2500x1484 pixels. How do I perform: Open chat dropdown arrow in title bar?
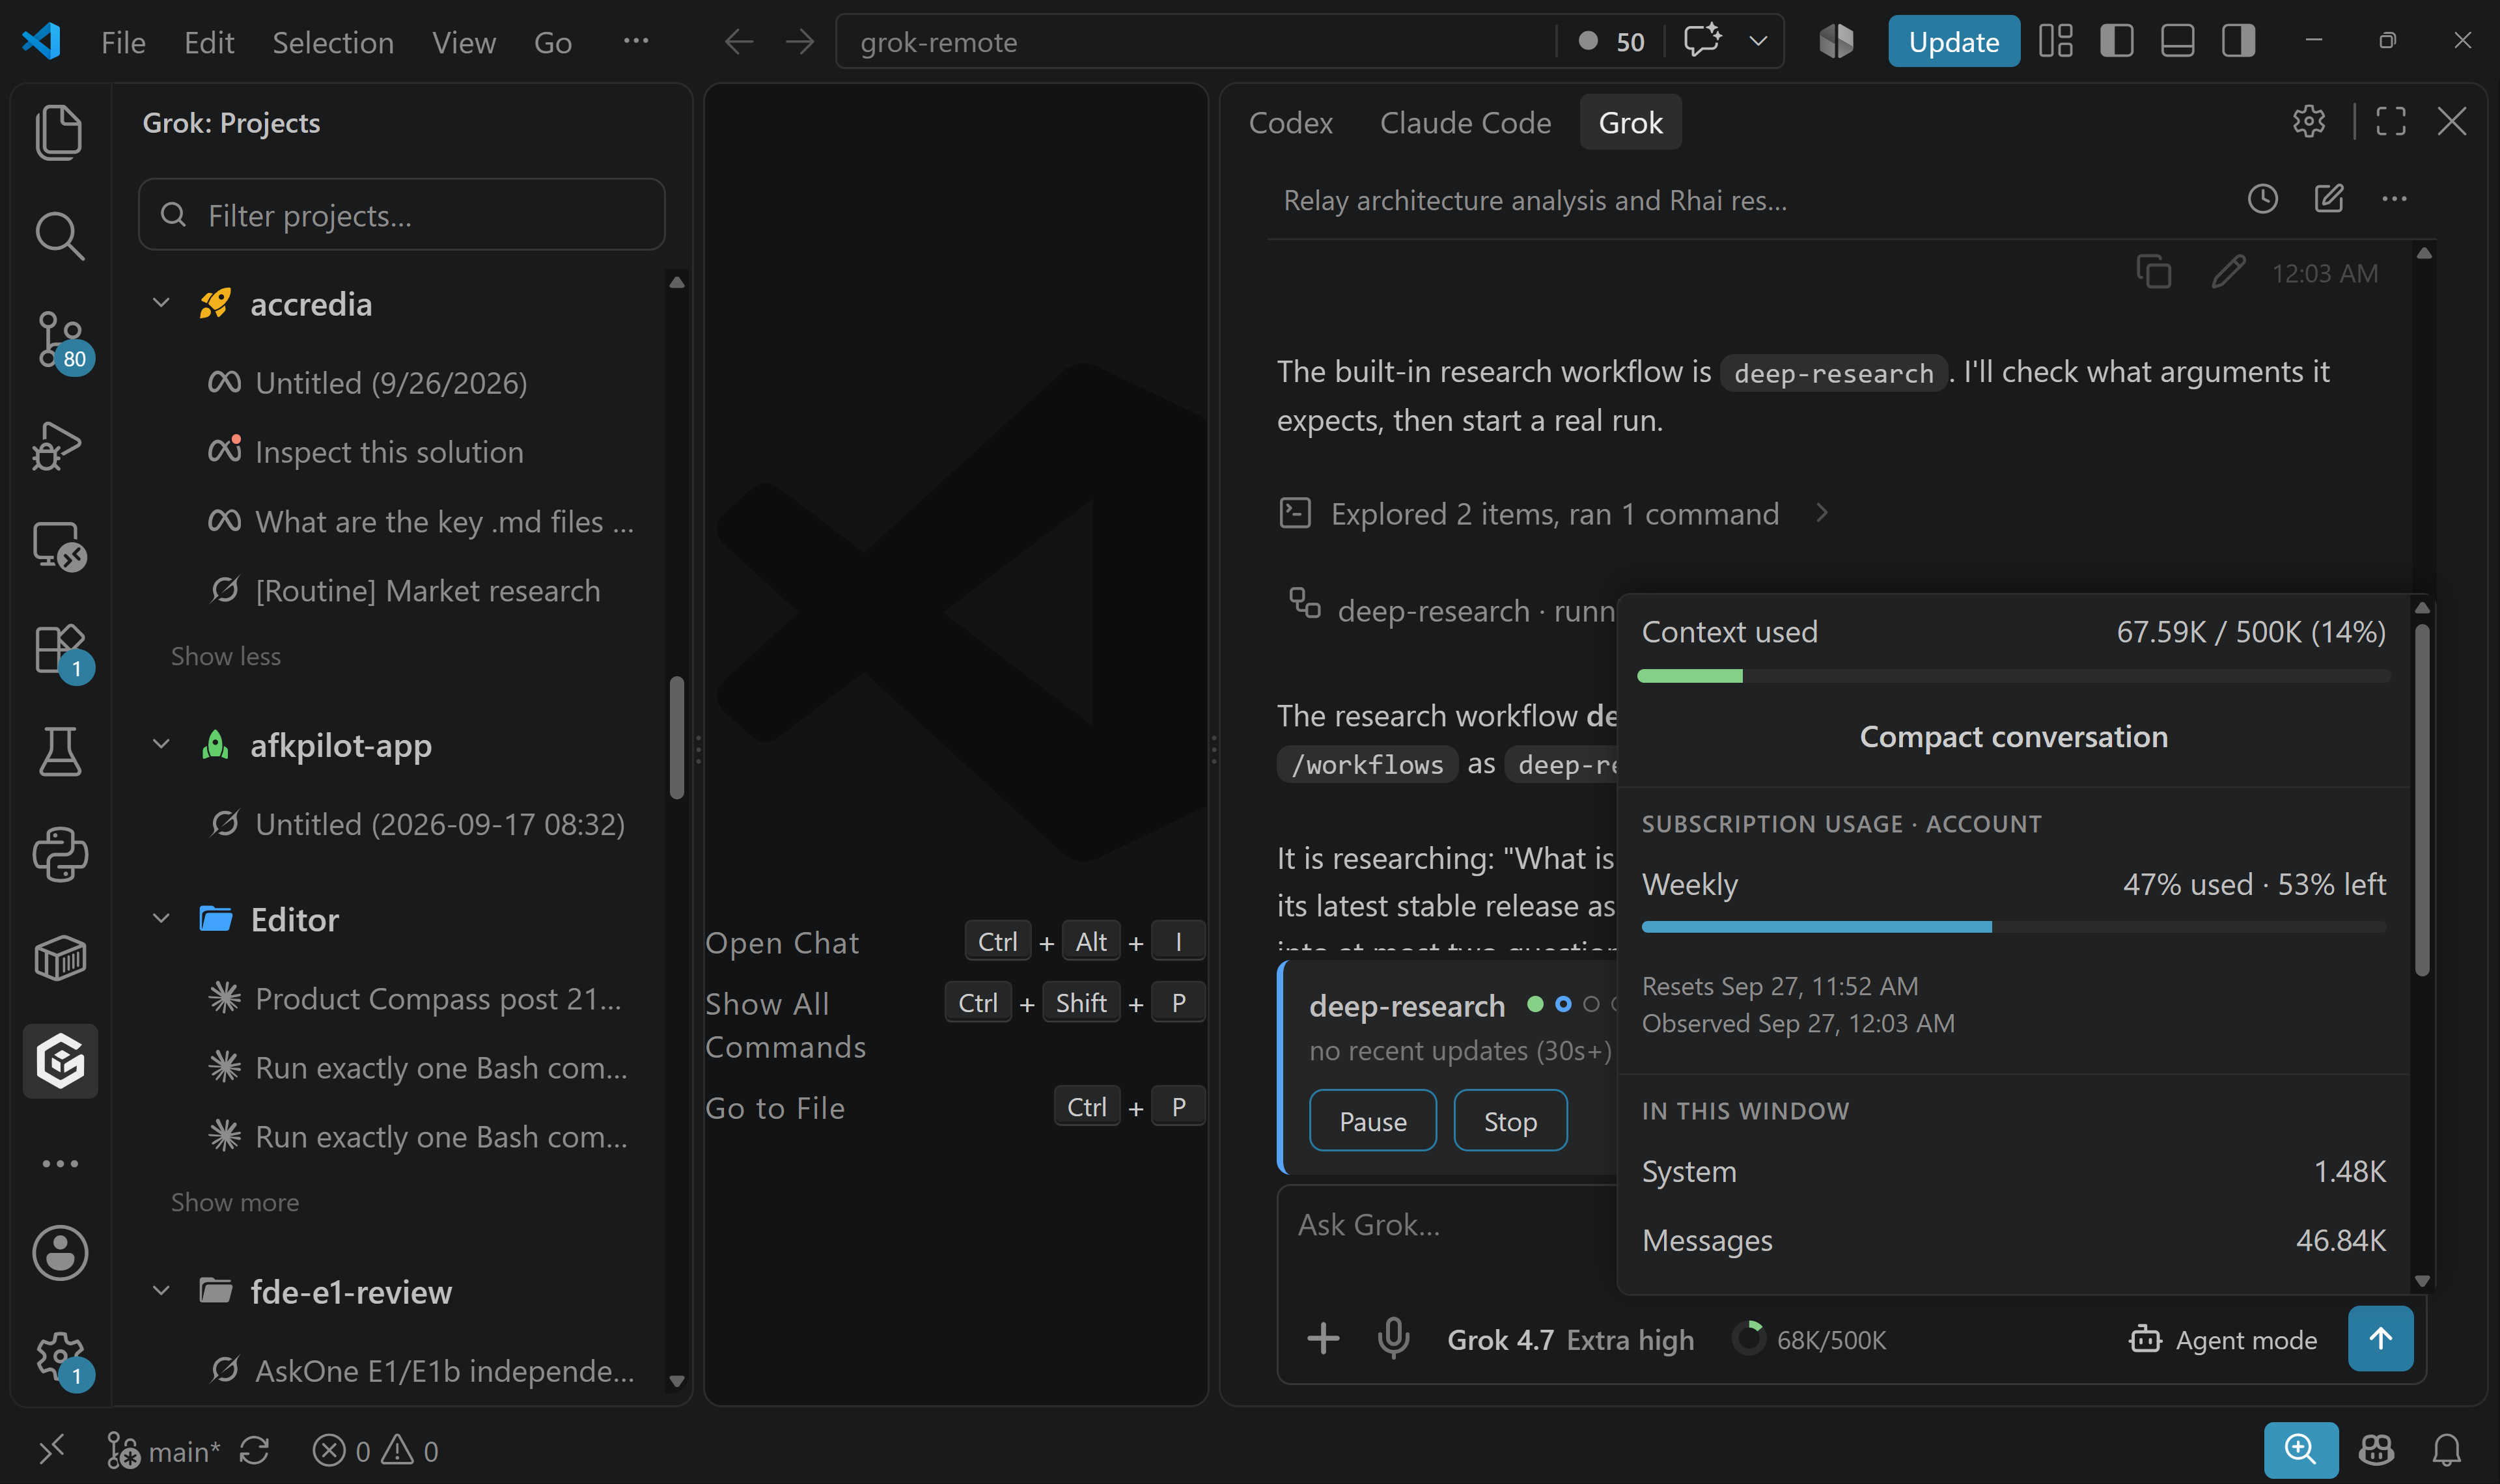[1757, 41]
